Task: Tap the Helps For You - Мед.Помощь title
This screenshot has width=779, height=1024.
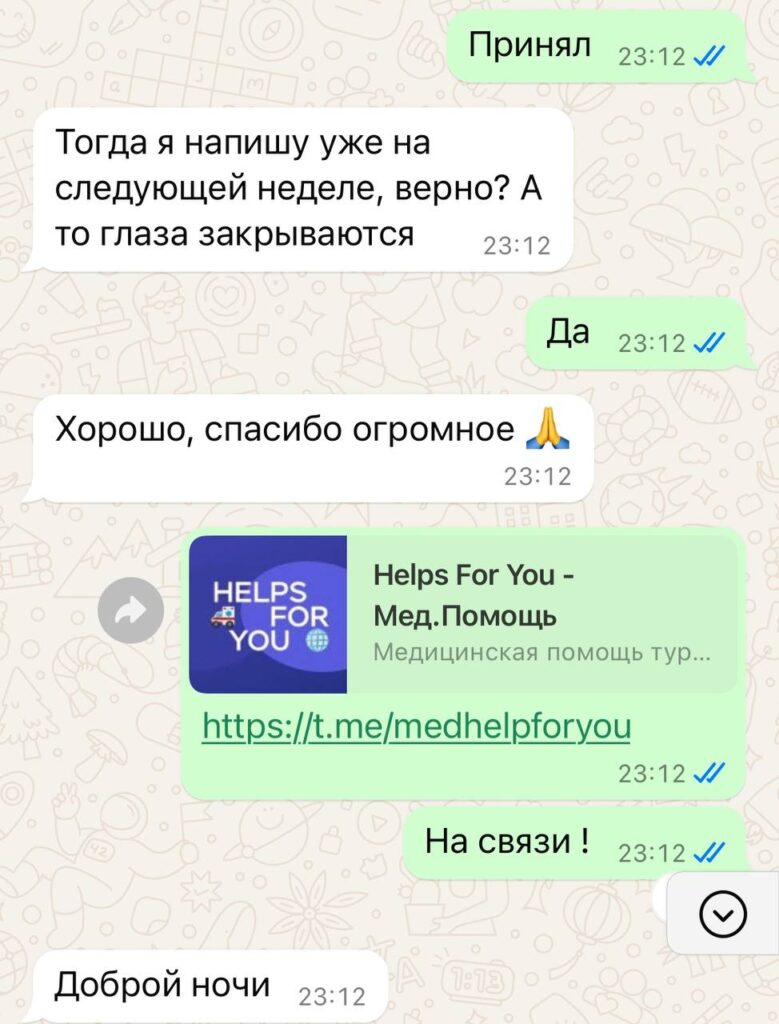Action: [x=474, y=595]
